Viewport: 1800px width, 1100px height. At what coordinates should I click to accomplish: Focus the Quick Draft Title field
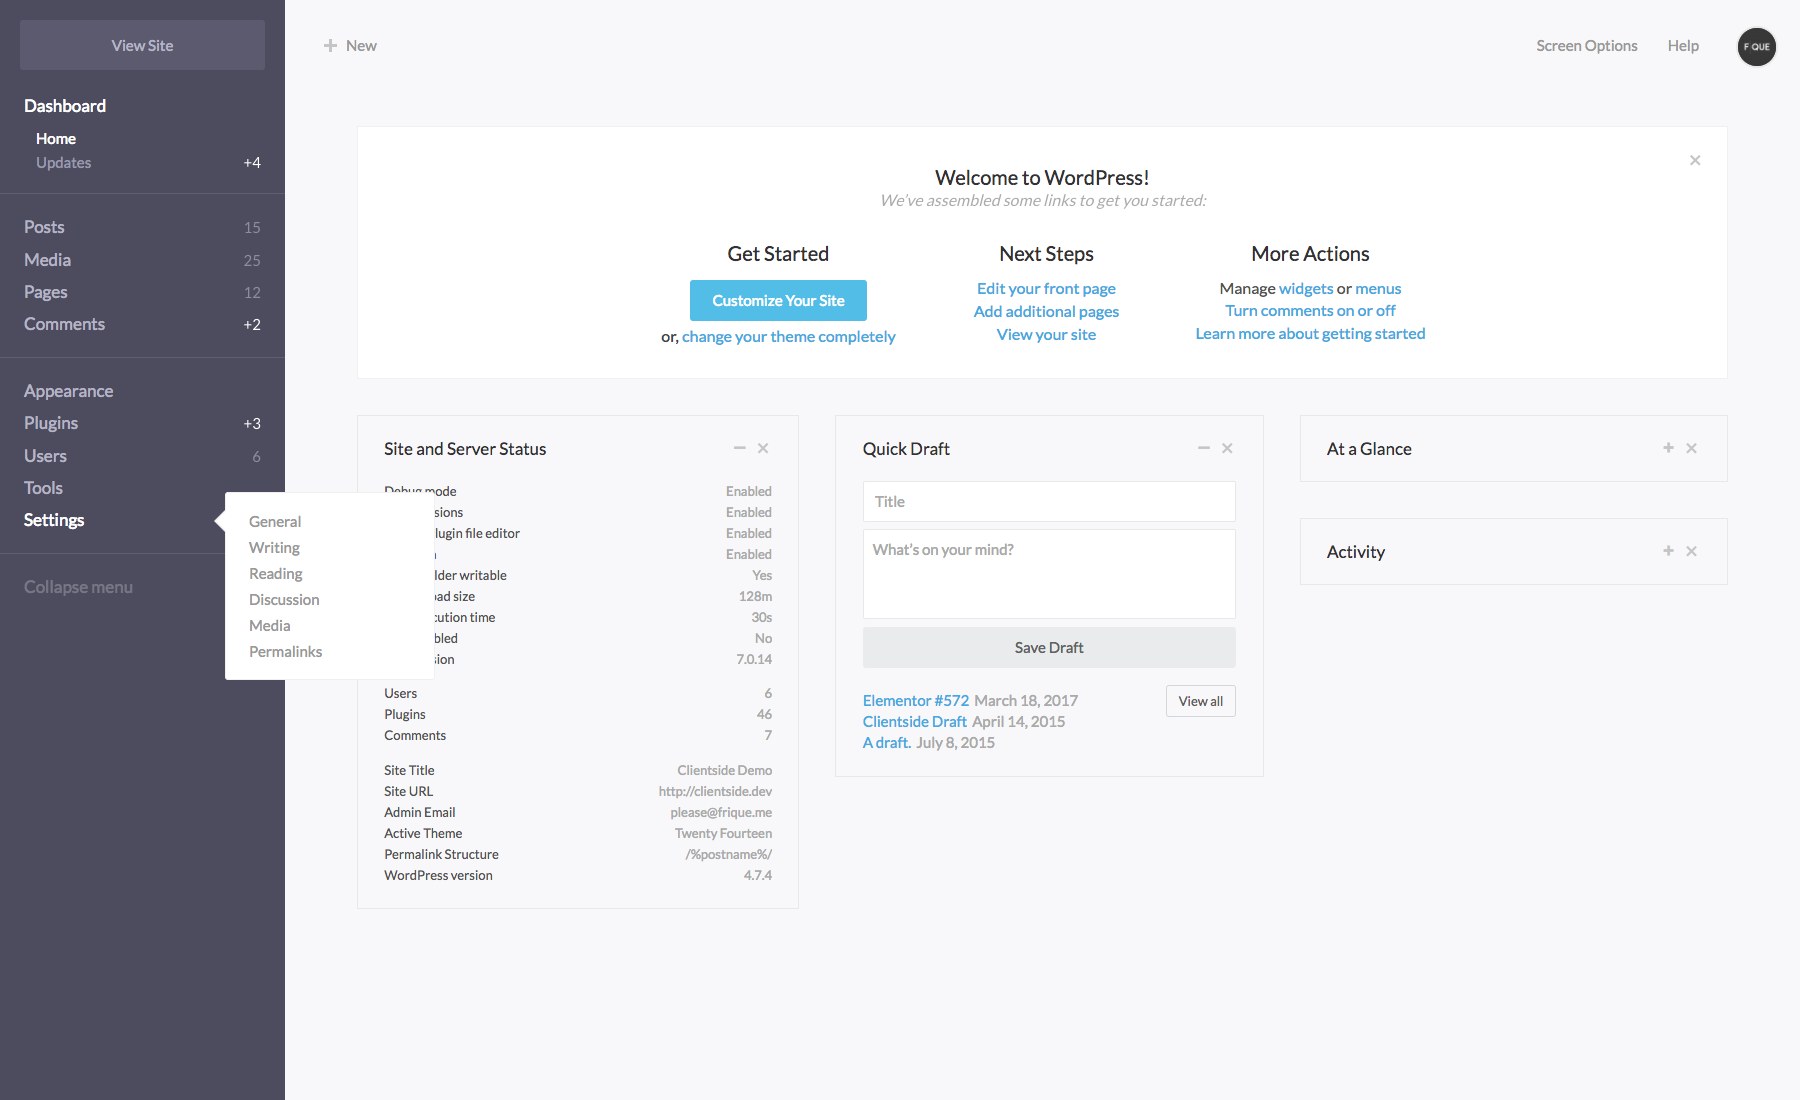pos(1049,502)
